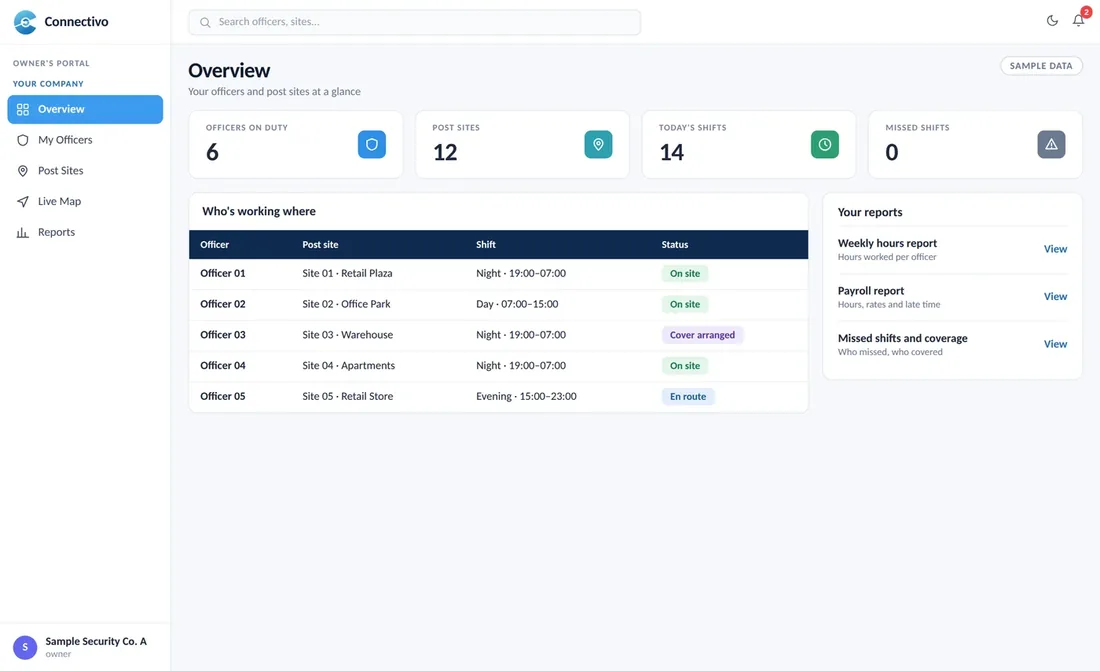The height and width of the screenshot is (671, 1100).
Task: Click the Post Sites pin icon
Action: click(x=23, y=171)
